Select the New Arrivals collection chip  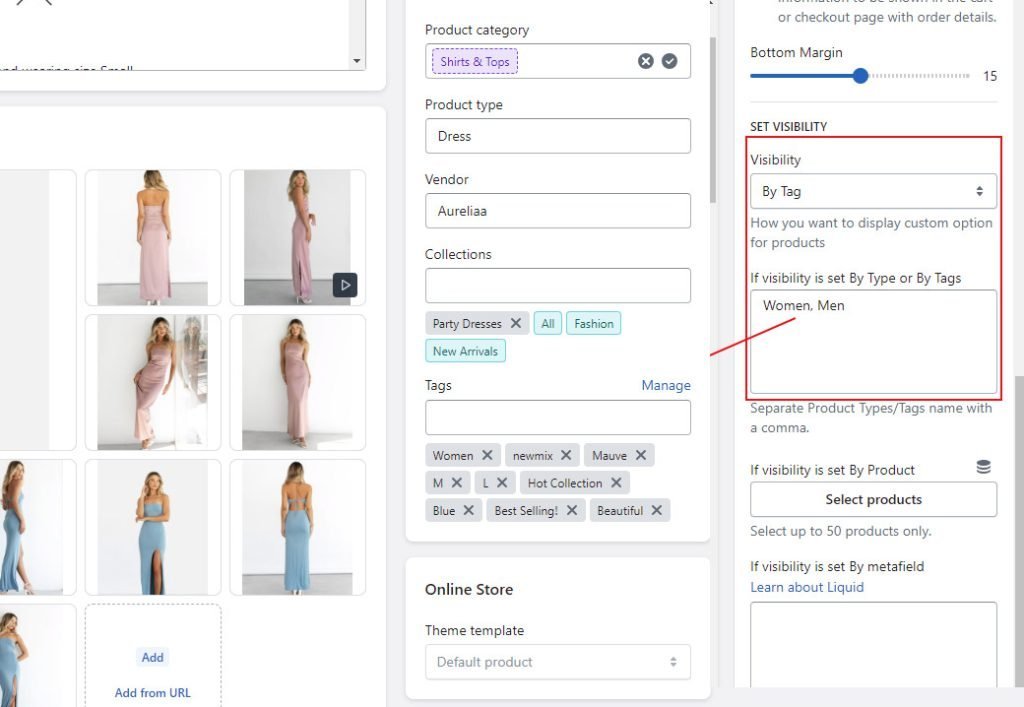coord(465,351)
